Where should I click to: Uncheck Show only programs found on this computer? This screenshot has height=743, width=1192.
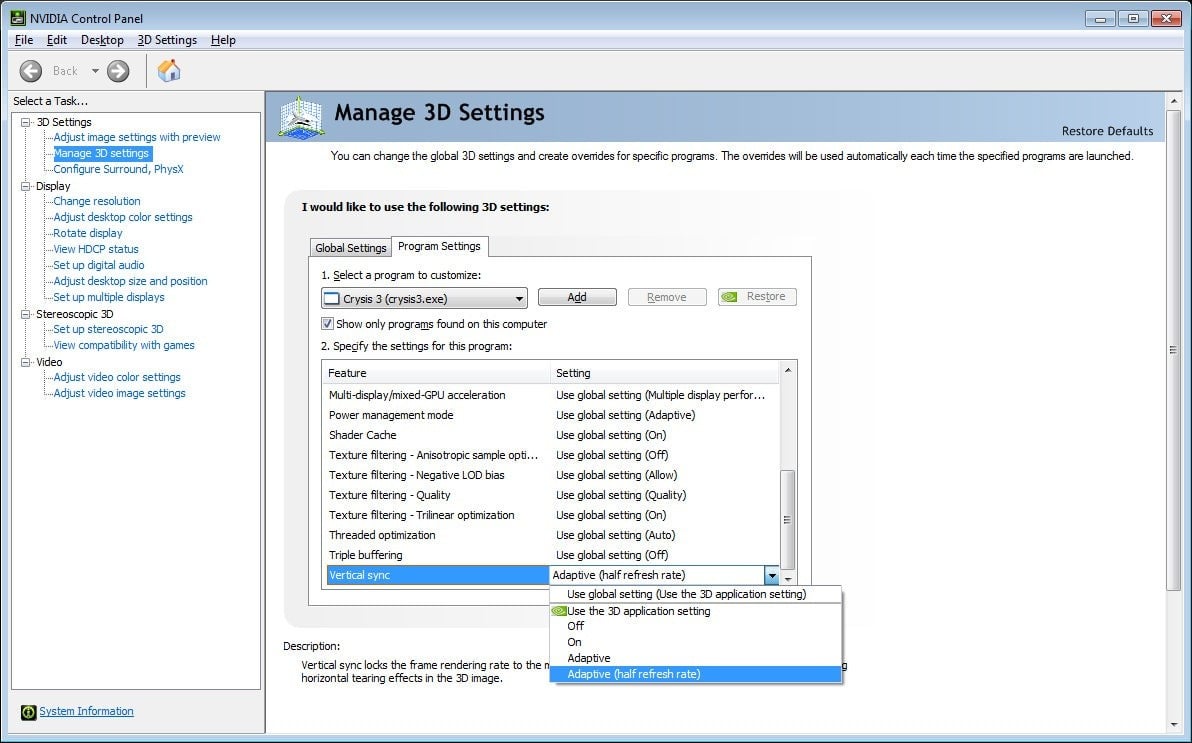click(327, 324)
